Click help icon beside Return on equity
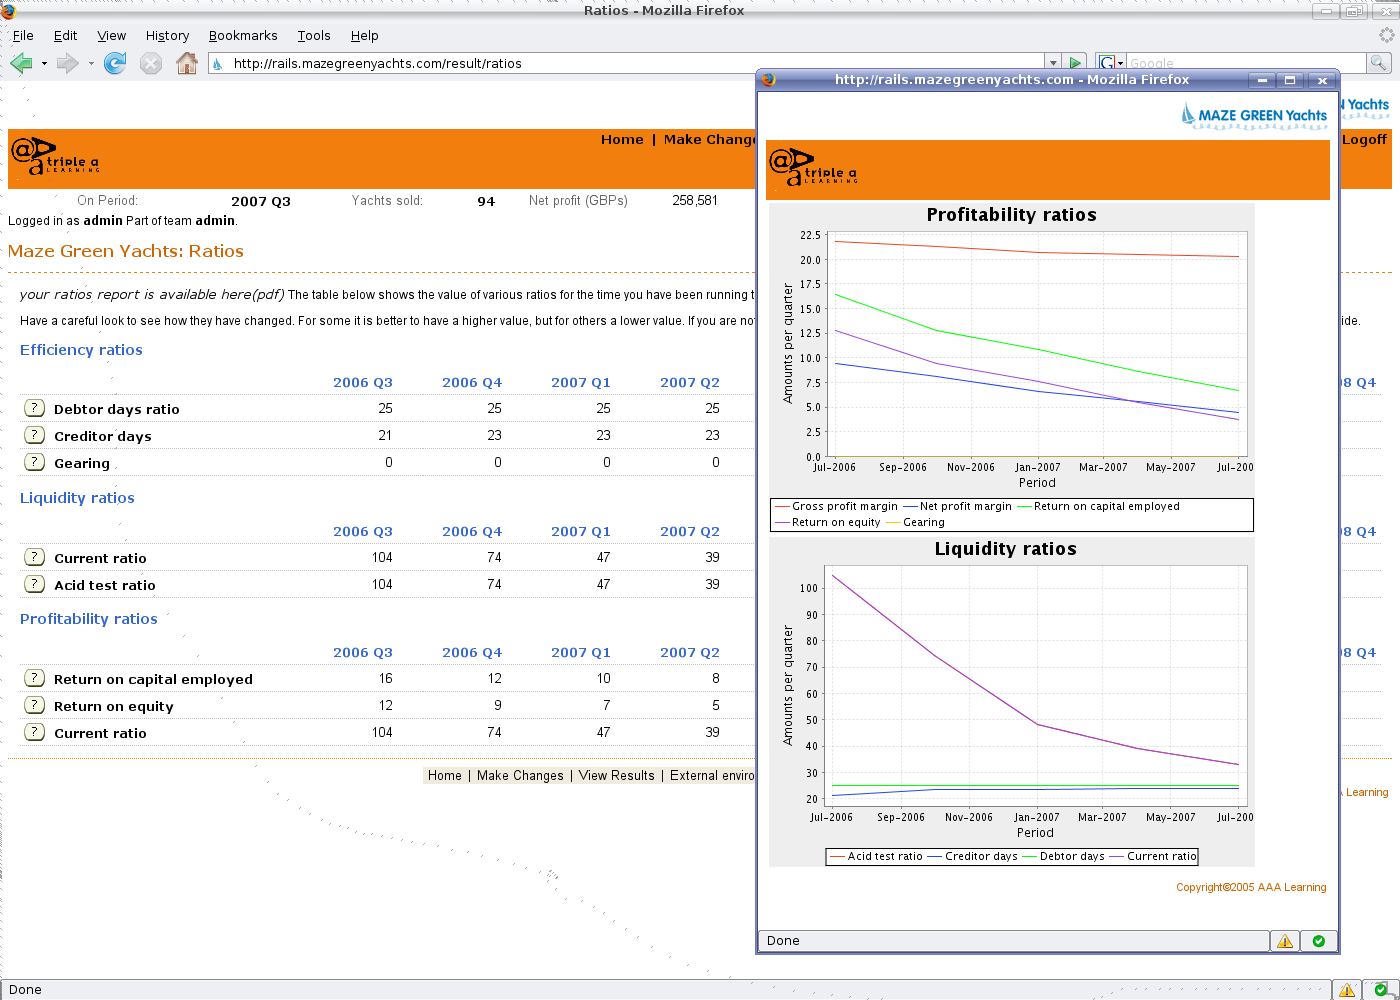 35,705
